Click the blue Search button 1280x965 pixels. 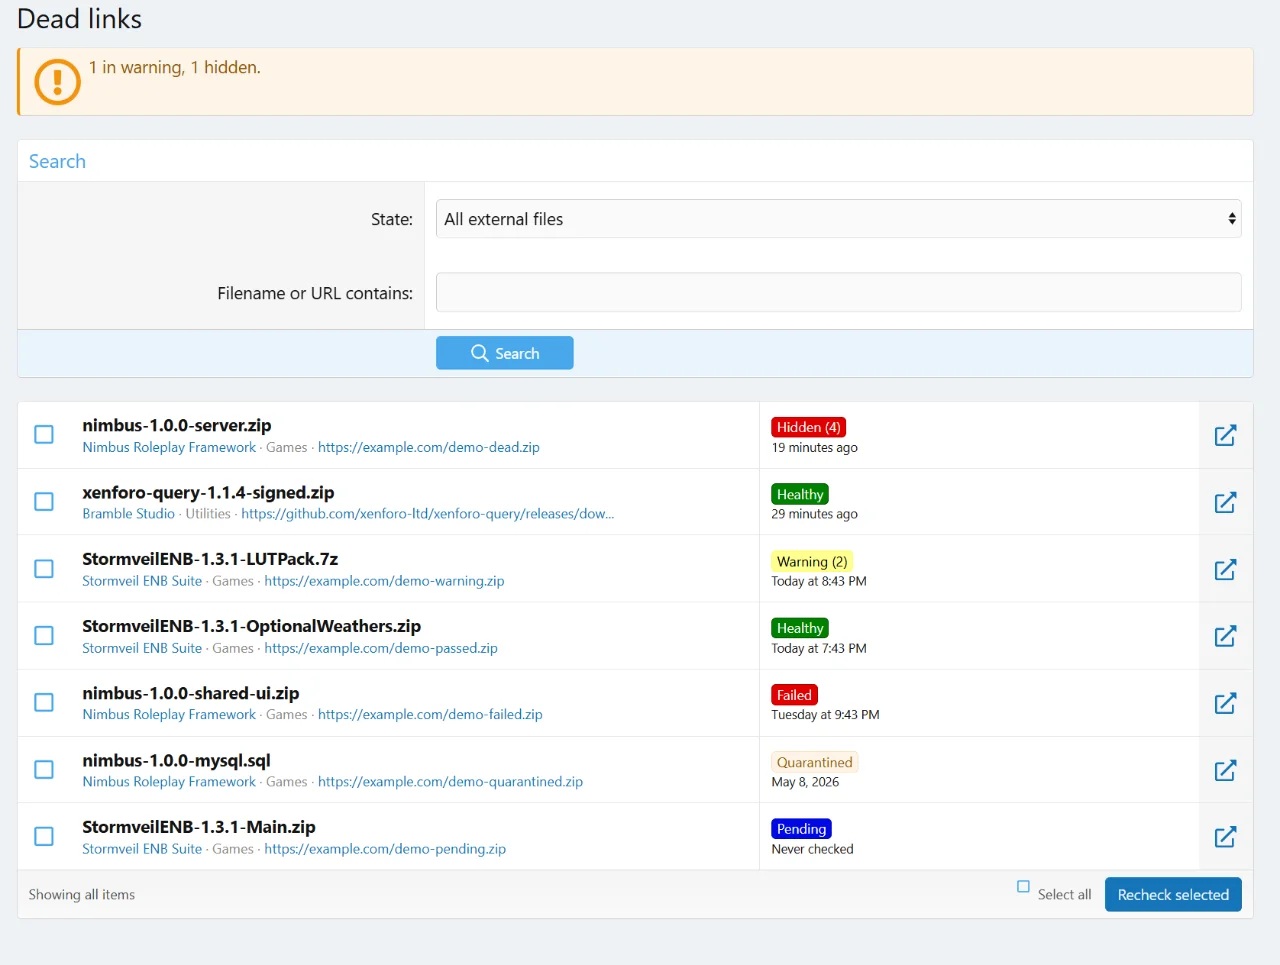(x=504, y=353)
